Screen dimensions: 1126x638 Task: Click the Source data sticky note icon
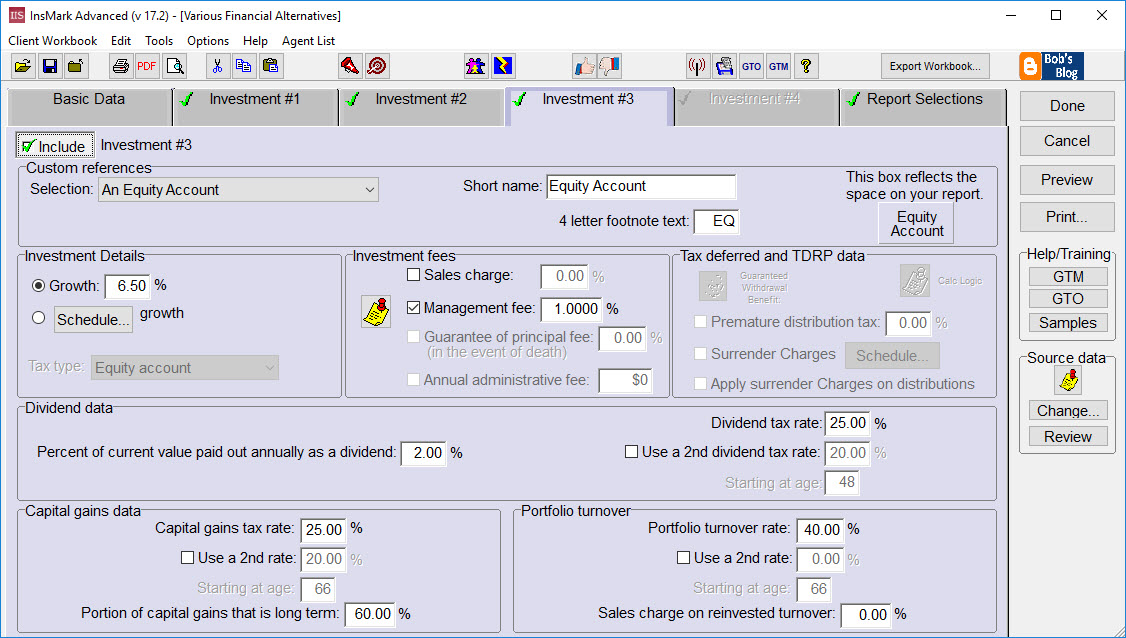tap(1067, 381)
